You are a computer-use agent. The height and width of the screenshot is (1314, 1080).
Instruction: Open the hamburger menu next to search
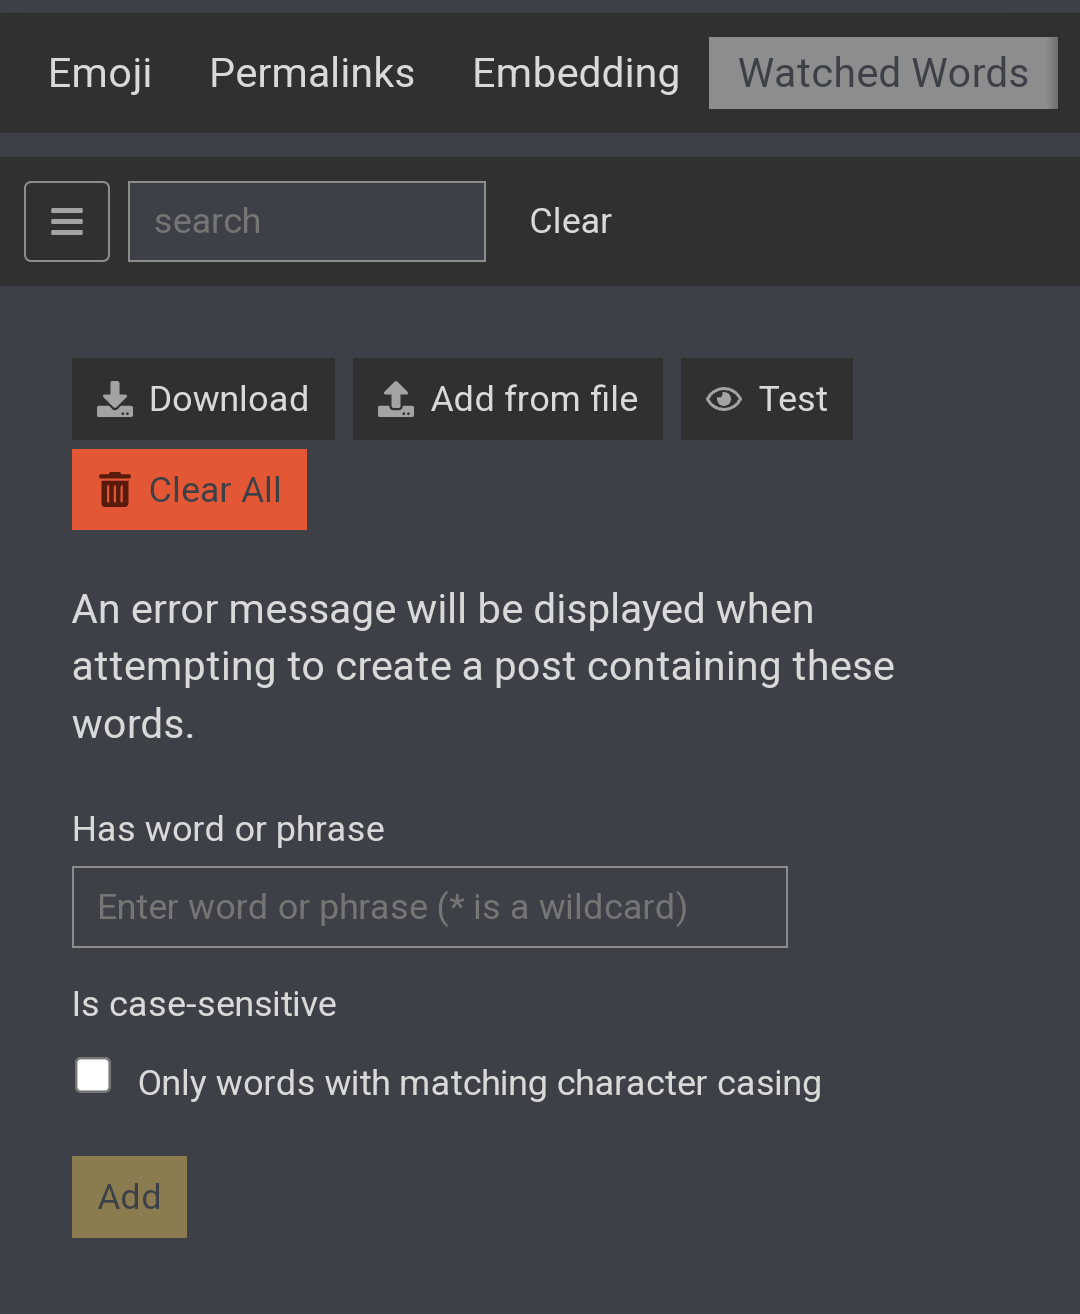pos(67,221)
